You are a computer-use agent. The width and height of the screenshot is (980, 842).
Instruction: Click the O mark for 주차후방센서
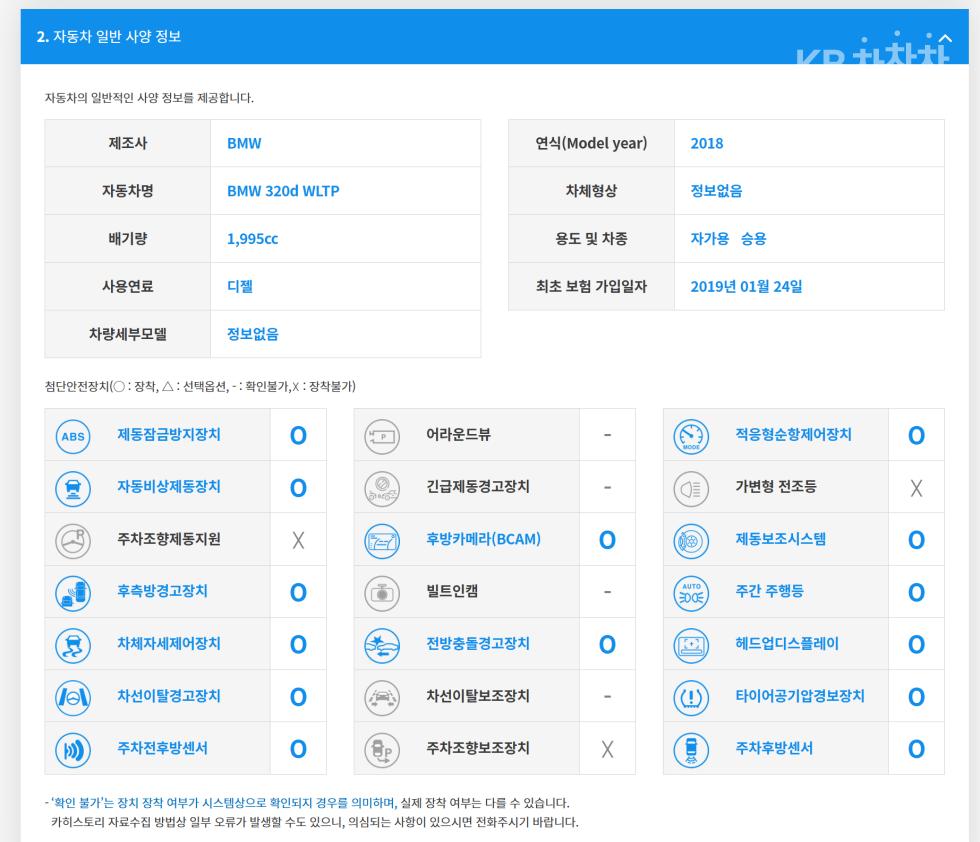coord(916,749)
